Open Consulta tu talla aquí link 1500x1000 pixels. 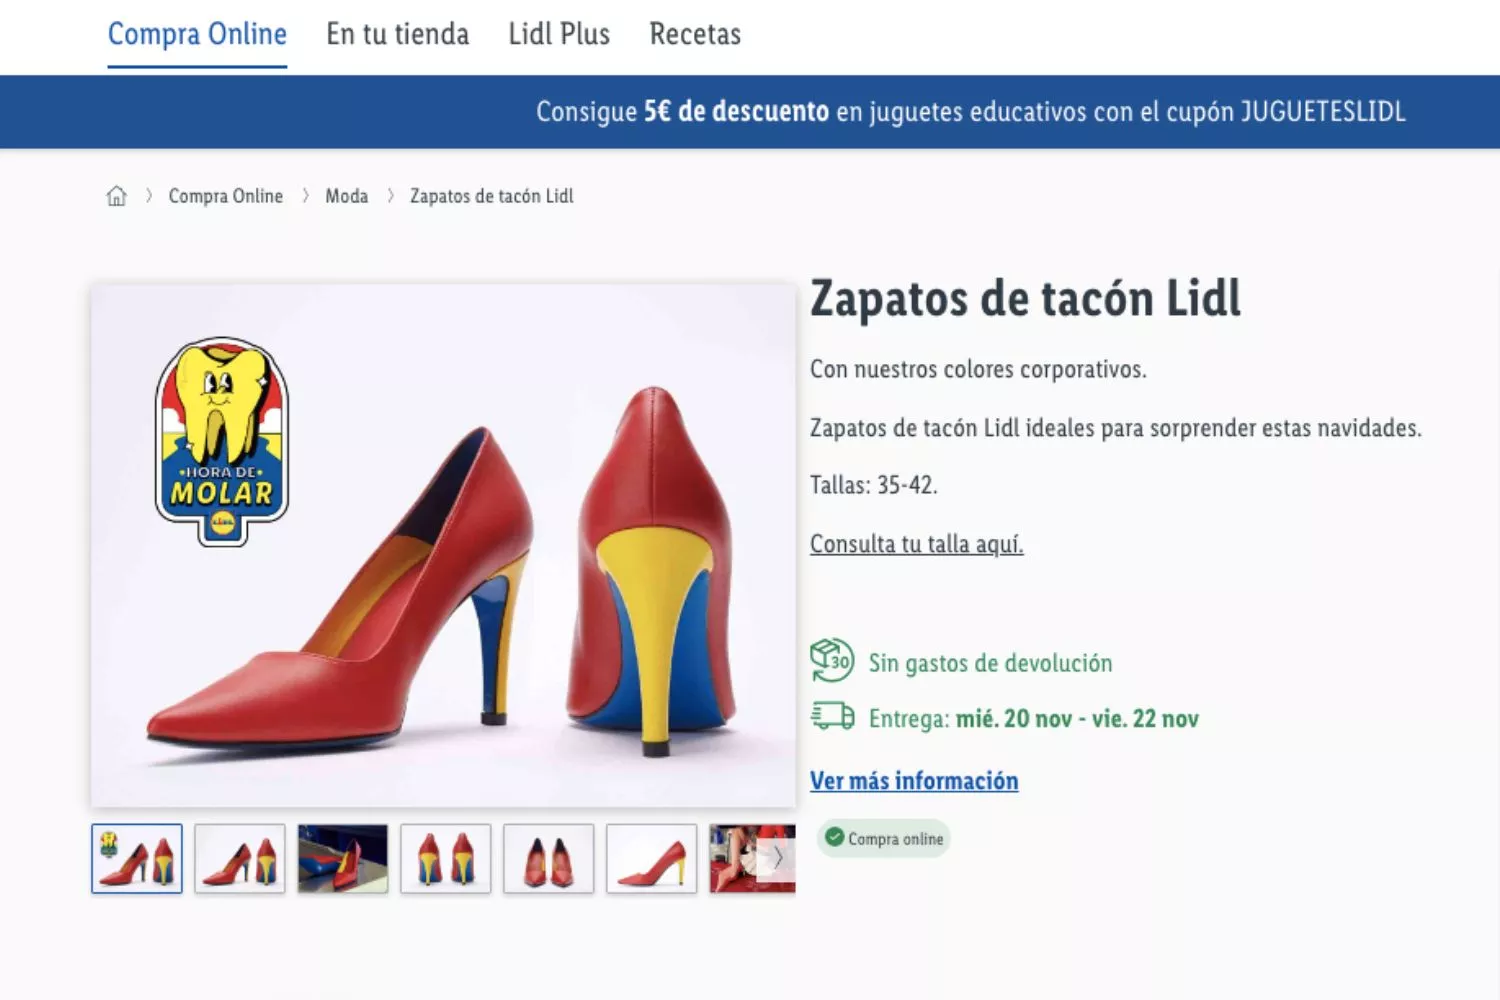pyautogui.click(x=916, y=544)
